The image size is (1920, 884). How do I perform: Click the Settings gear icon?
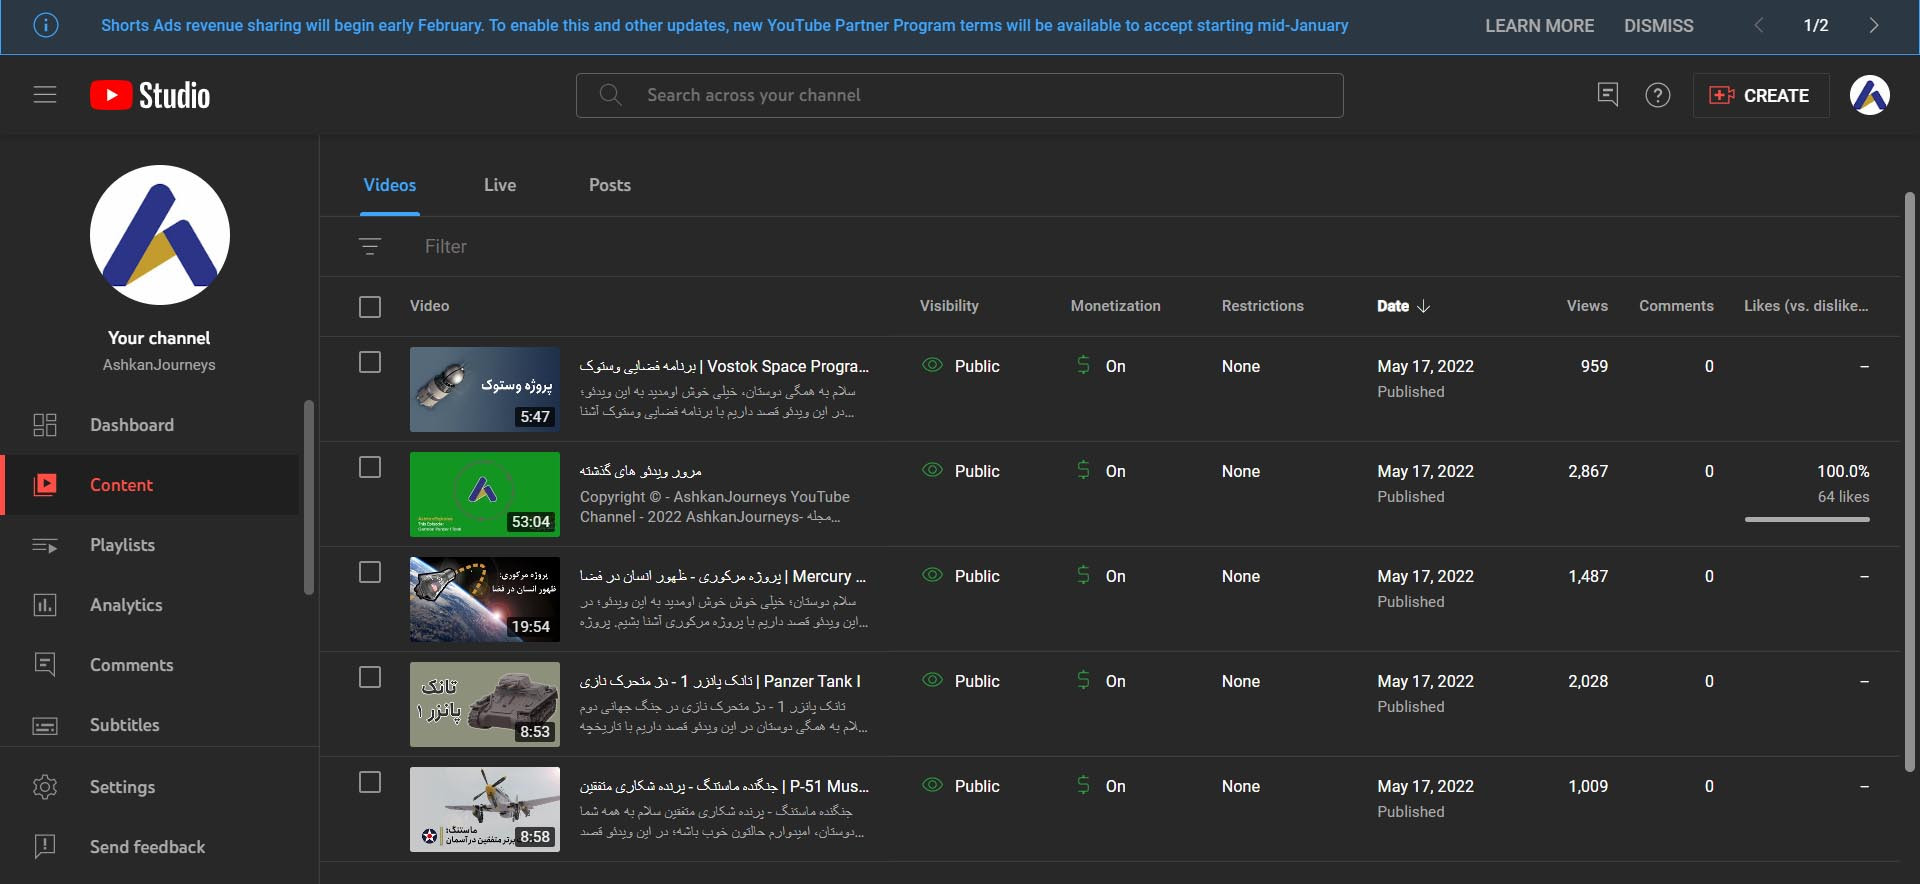point(45,787)
